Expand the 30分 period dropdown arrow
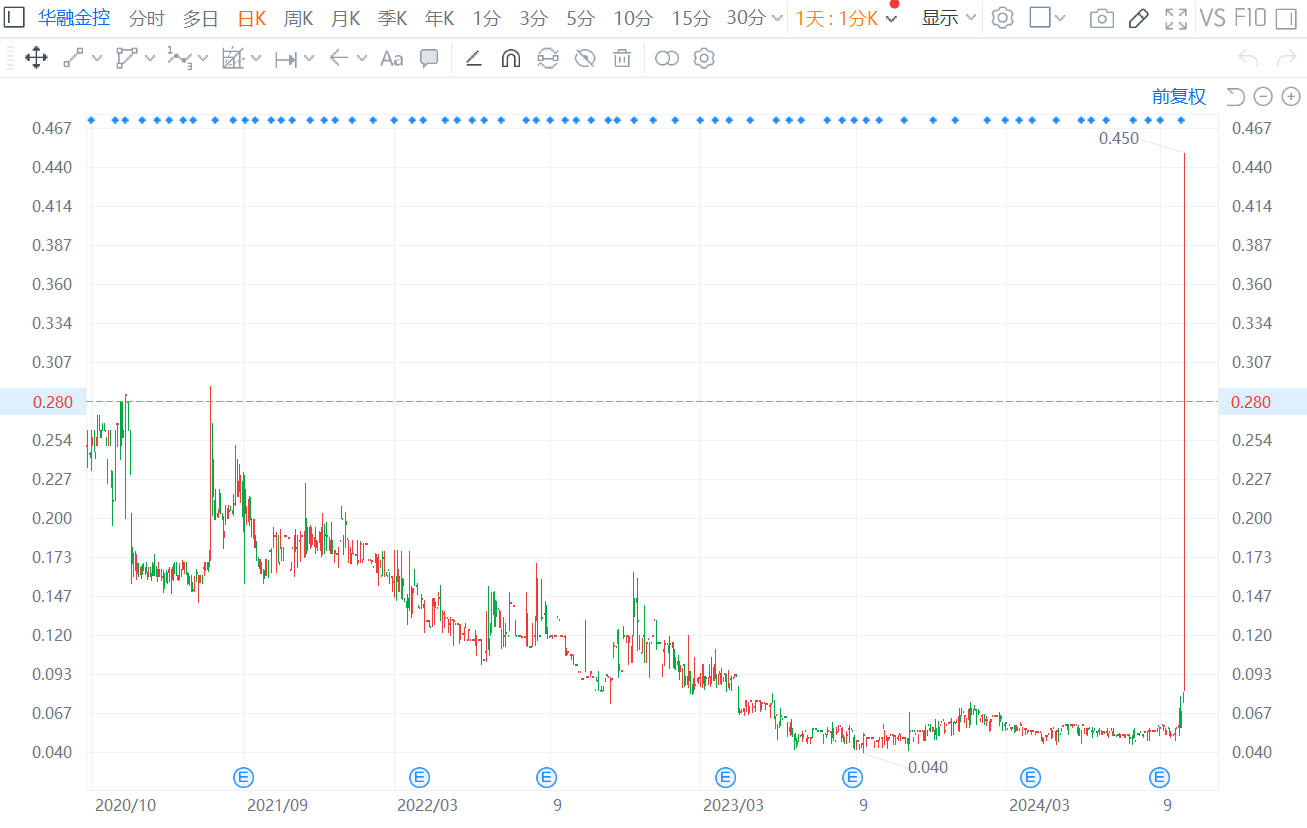Viewport: 1307px width, 828px height. click(778, 18)
